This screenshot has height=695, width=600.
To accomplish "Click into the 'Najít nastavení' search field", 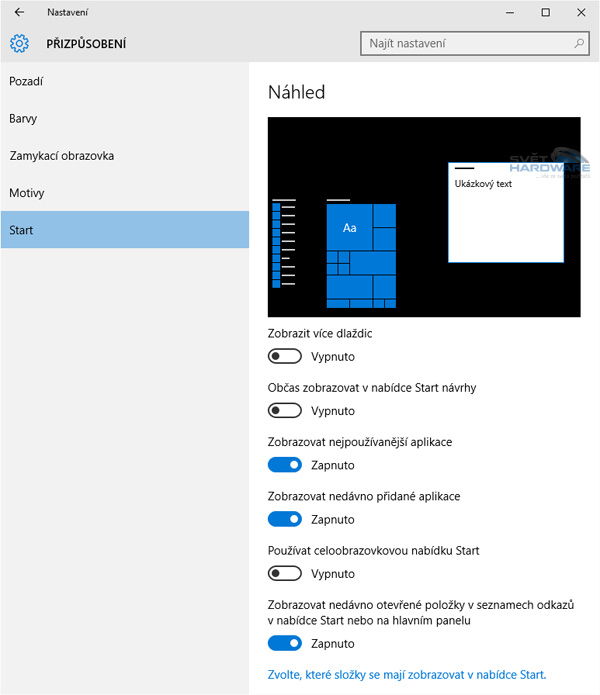I will pos(464,44).
